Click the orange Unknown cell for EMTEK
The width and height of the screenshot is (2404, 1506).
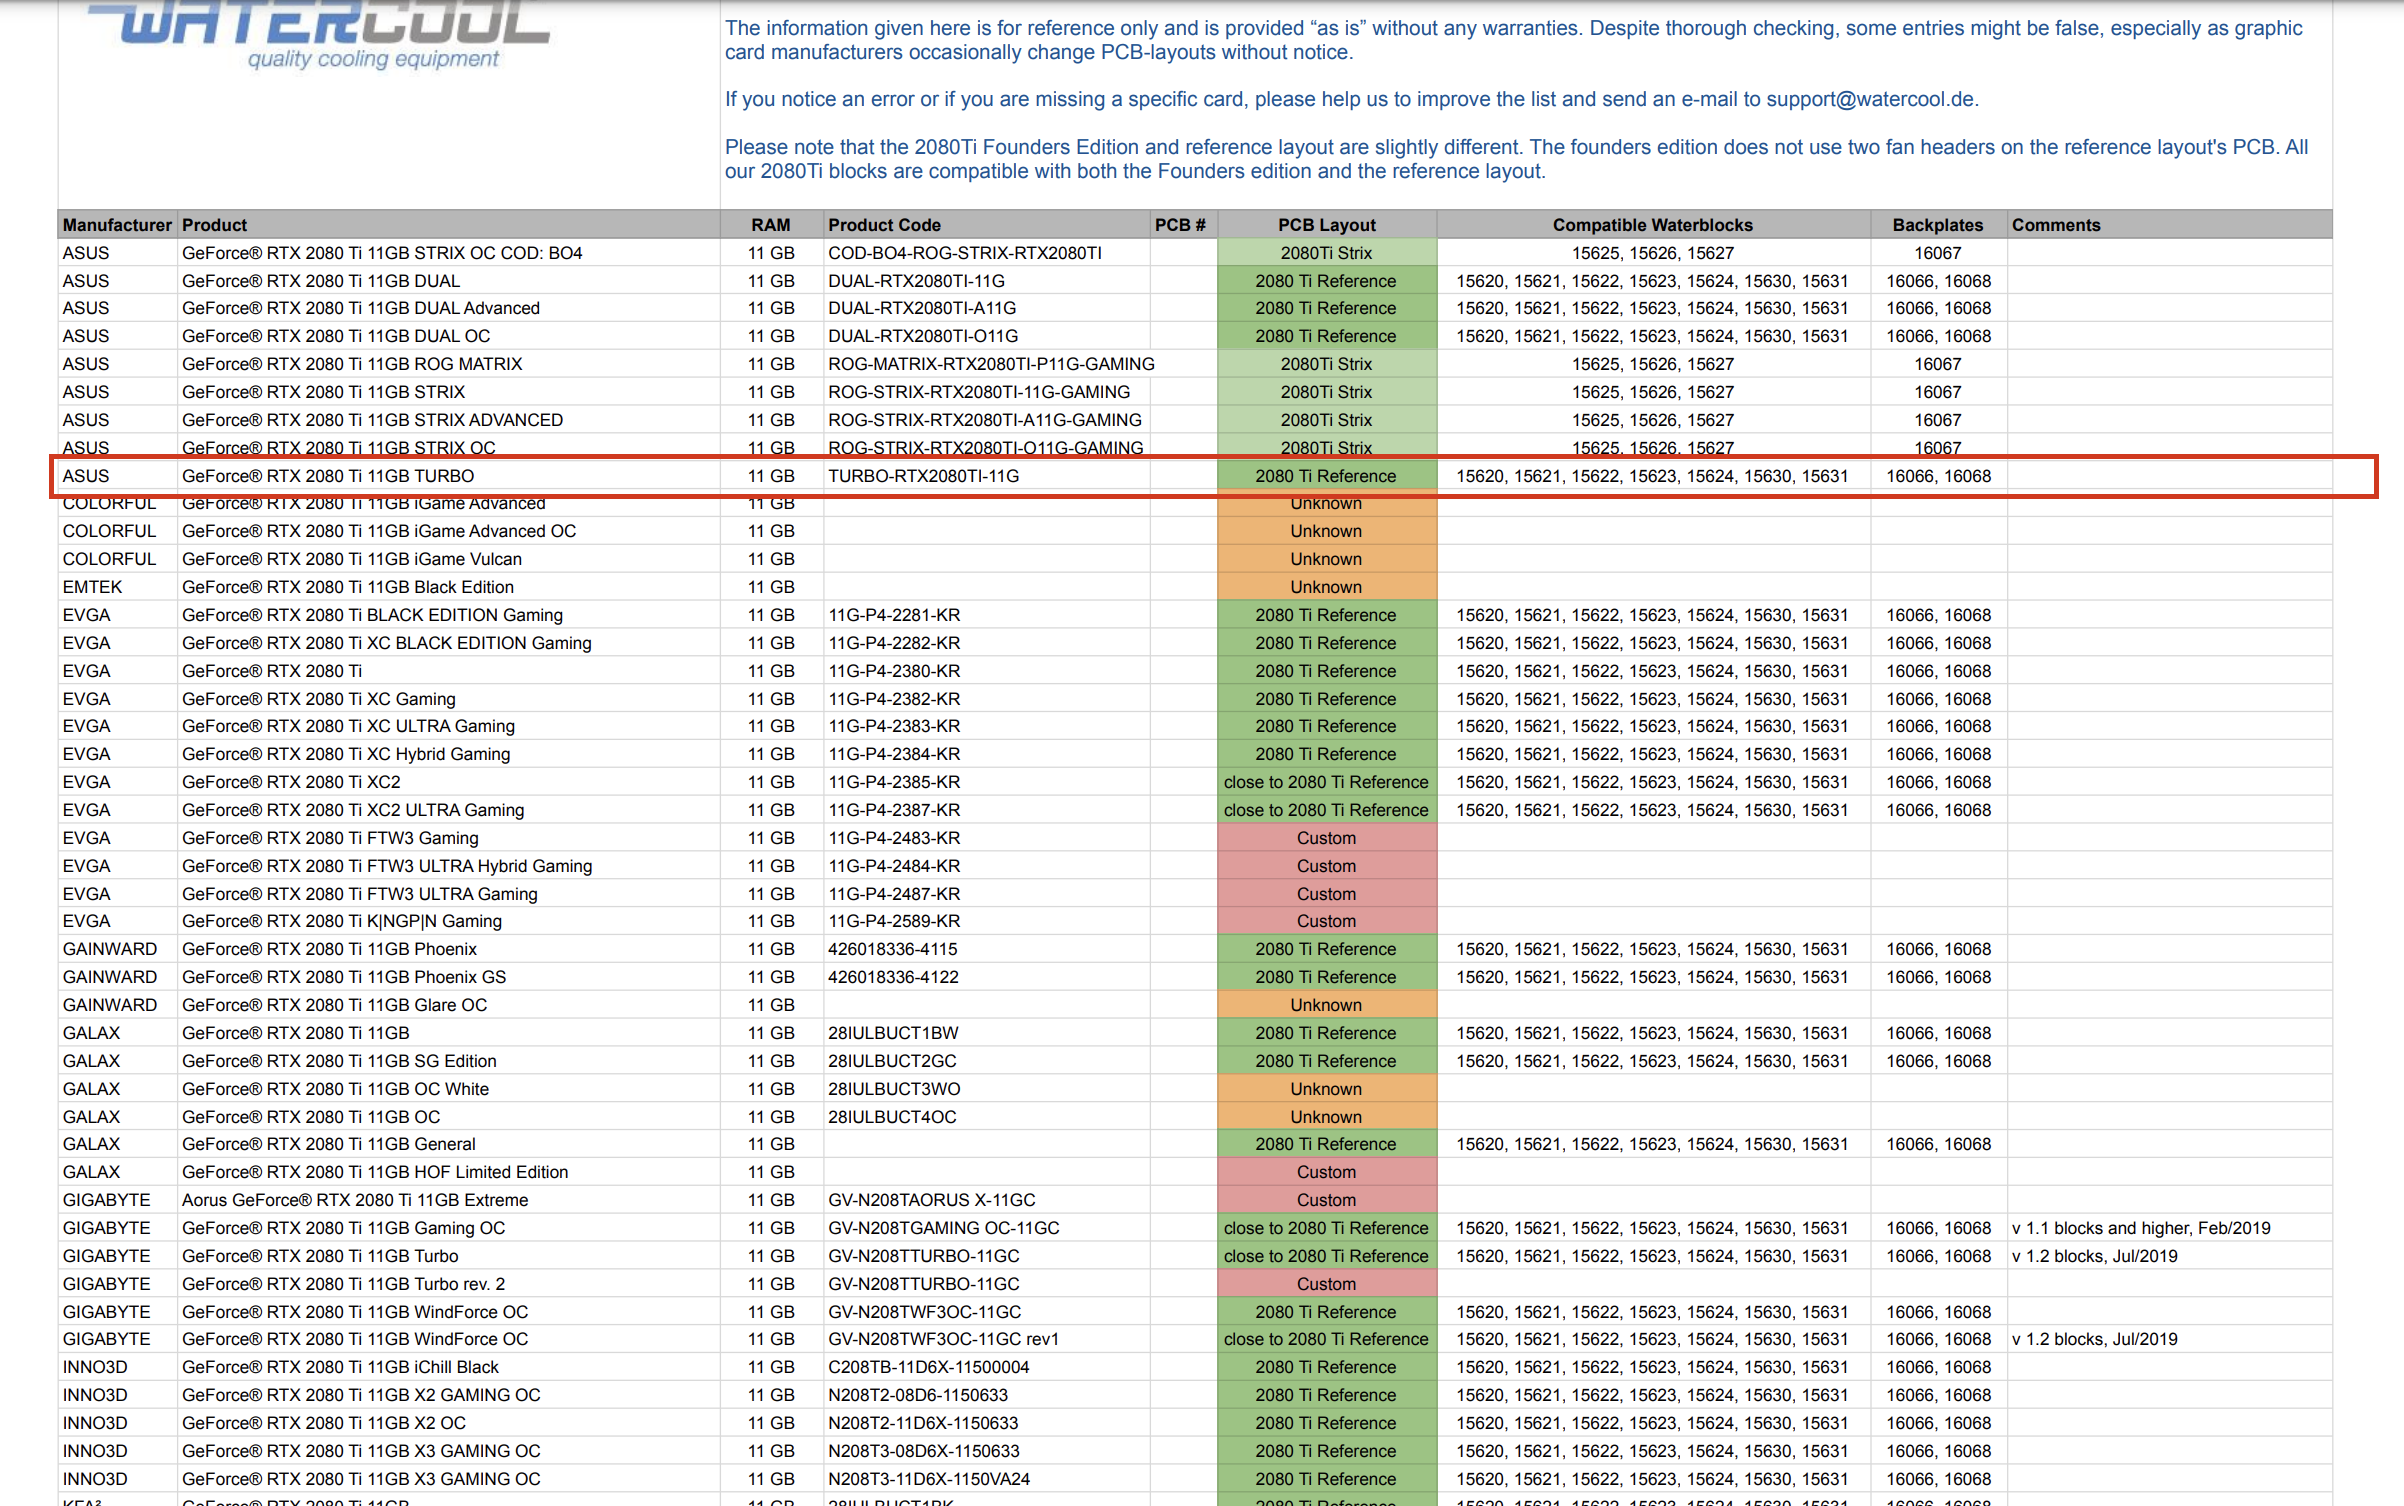click(1326, 587)
